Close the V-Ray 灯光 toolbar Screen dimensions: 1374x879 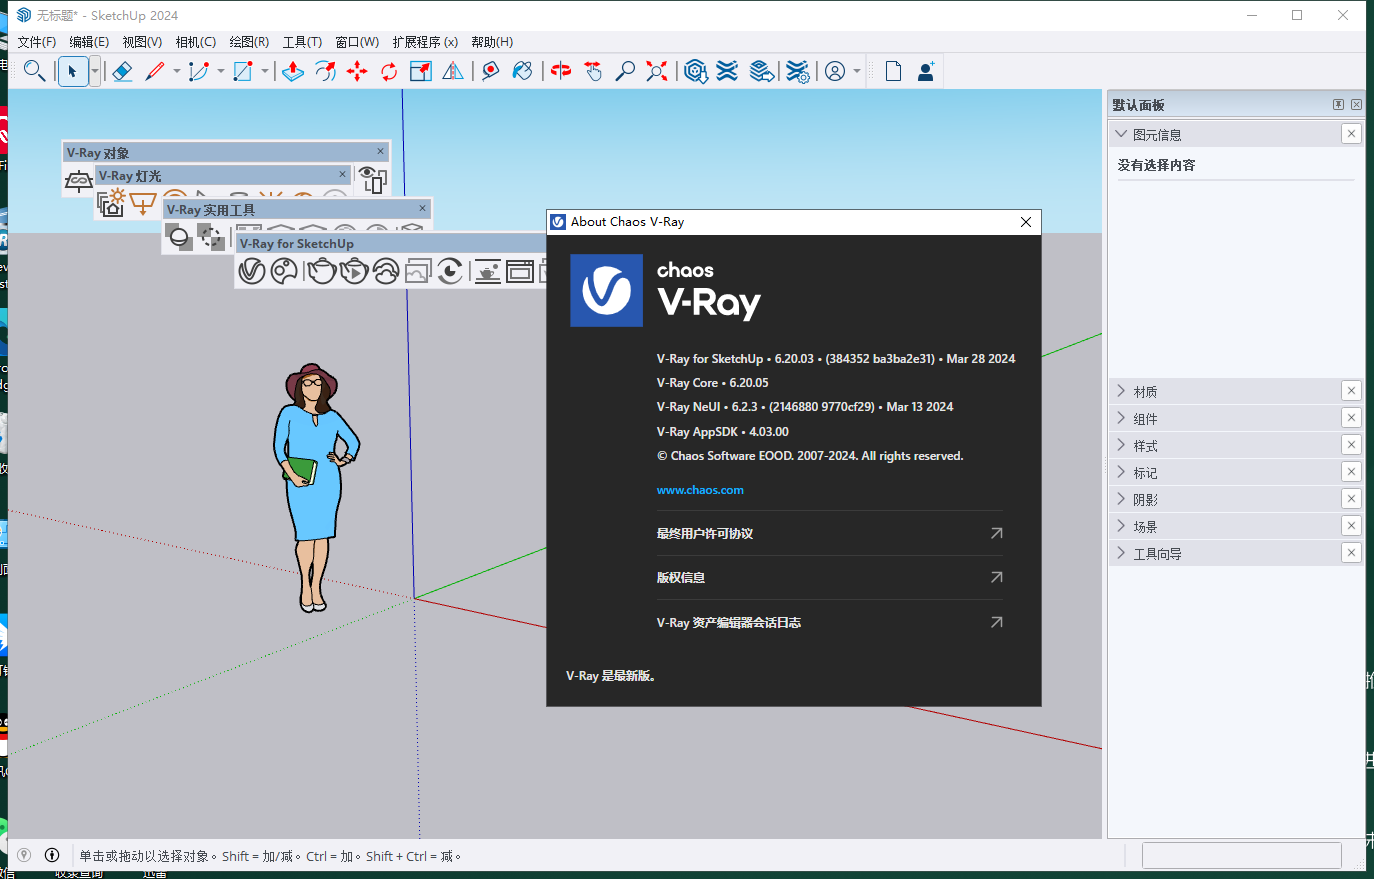coord(342,174)
